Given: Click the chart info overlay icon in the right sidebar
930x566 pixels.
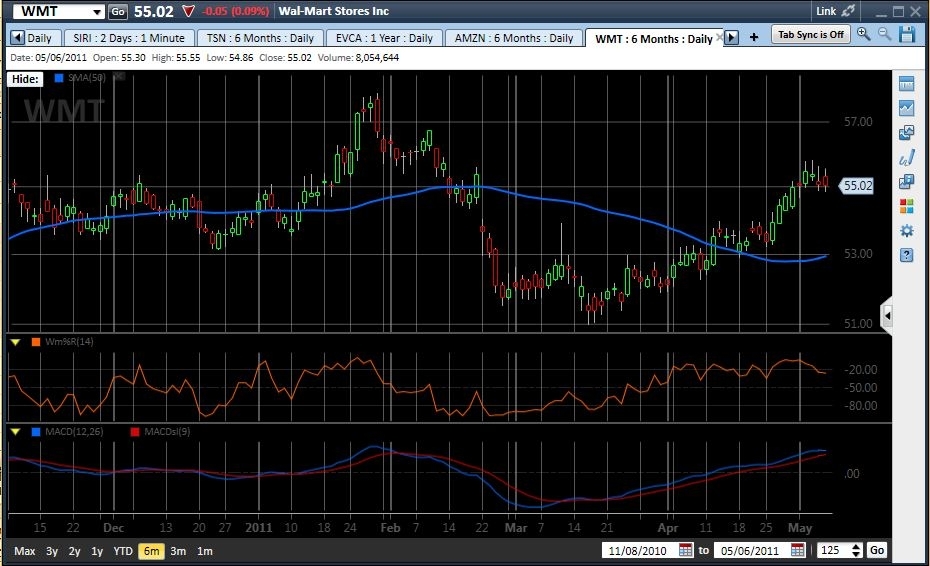Looking at the screenshot, I should (906, 182).
